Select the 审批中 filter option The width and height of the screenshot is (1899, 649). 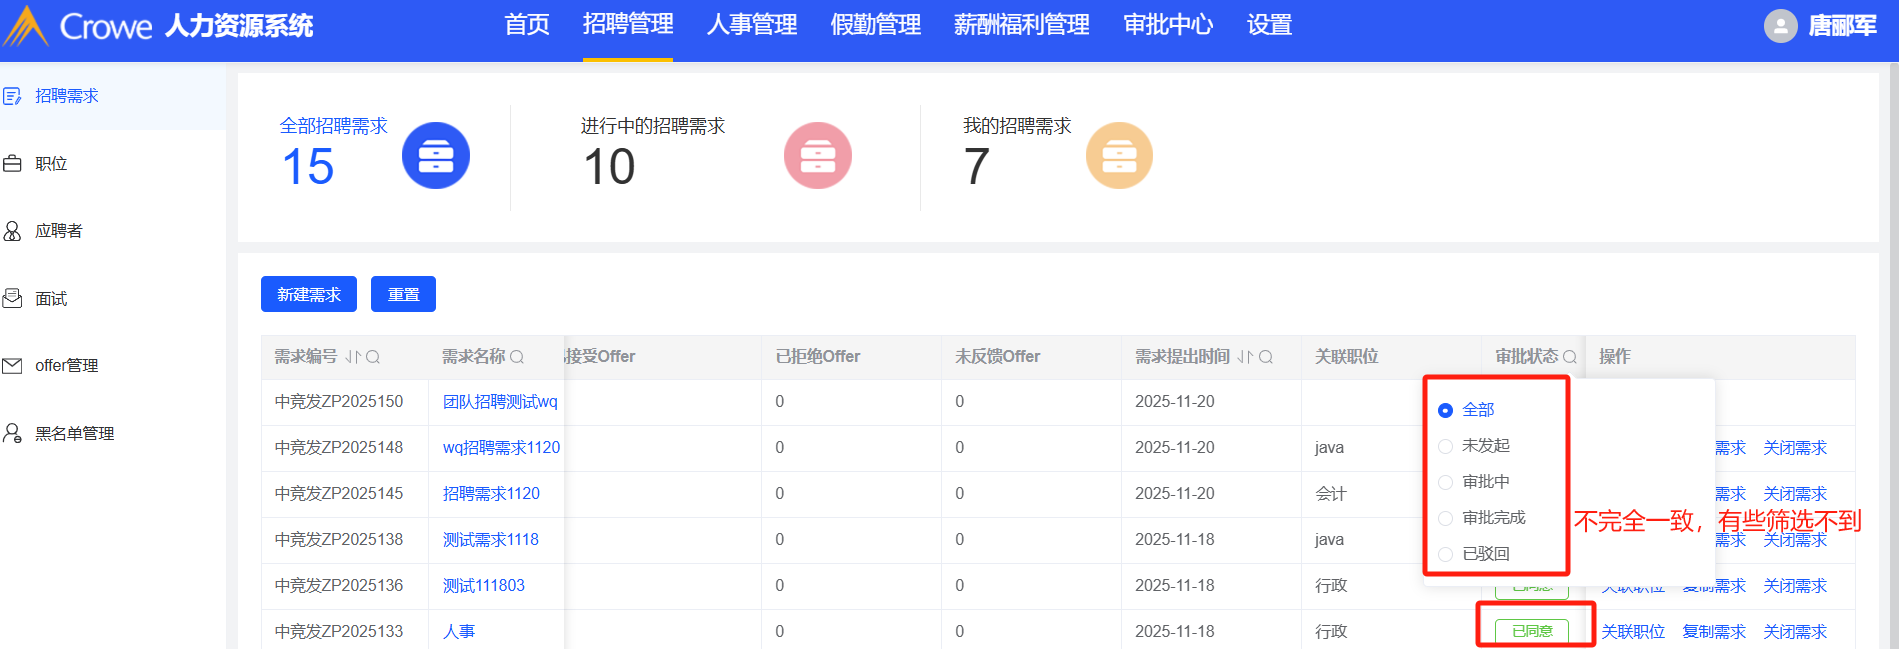click(x=1445, y=482)
